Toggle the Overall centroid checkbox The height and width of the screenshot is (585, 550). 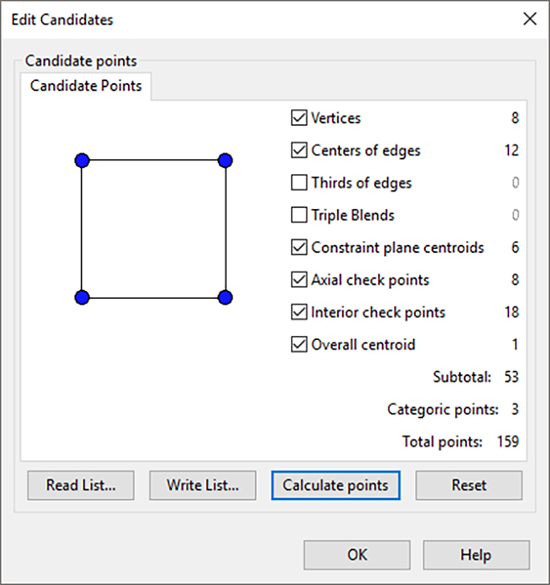click(299, 345)
